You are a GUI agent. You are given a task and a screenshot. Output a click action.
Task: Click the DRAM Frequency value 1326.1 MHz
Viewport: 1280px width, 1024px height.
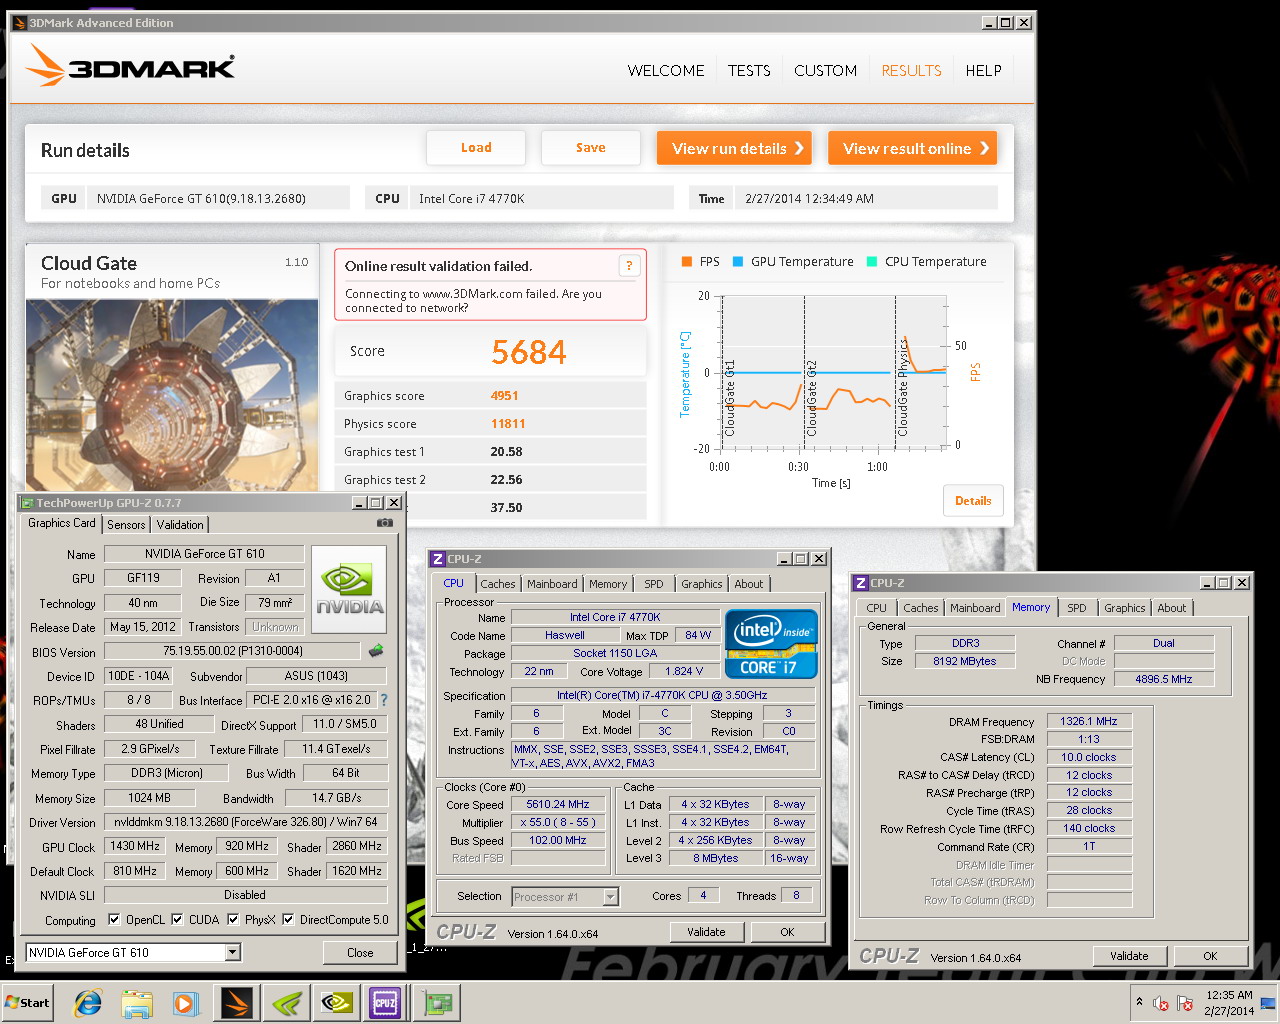click(1089, 721)
